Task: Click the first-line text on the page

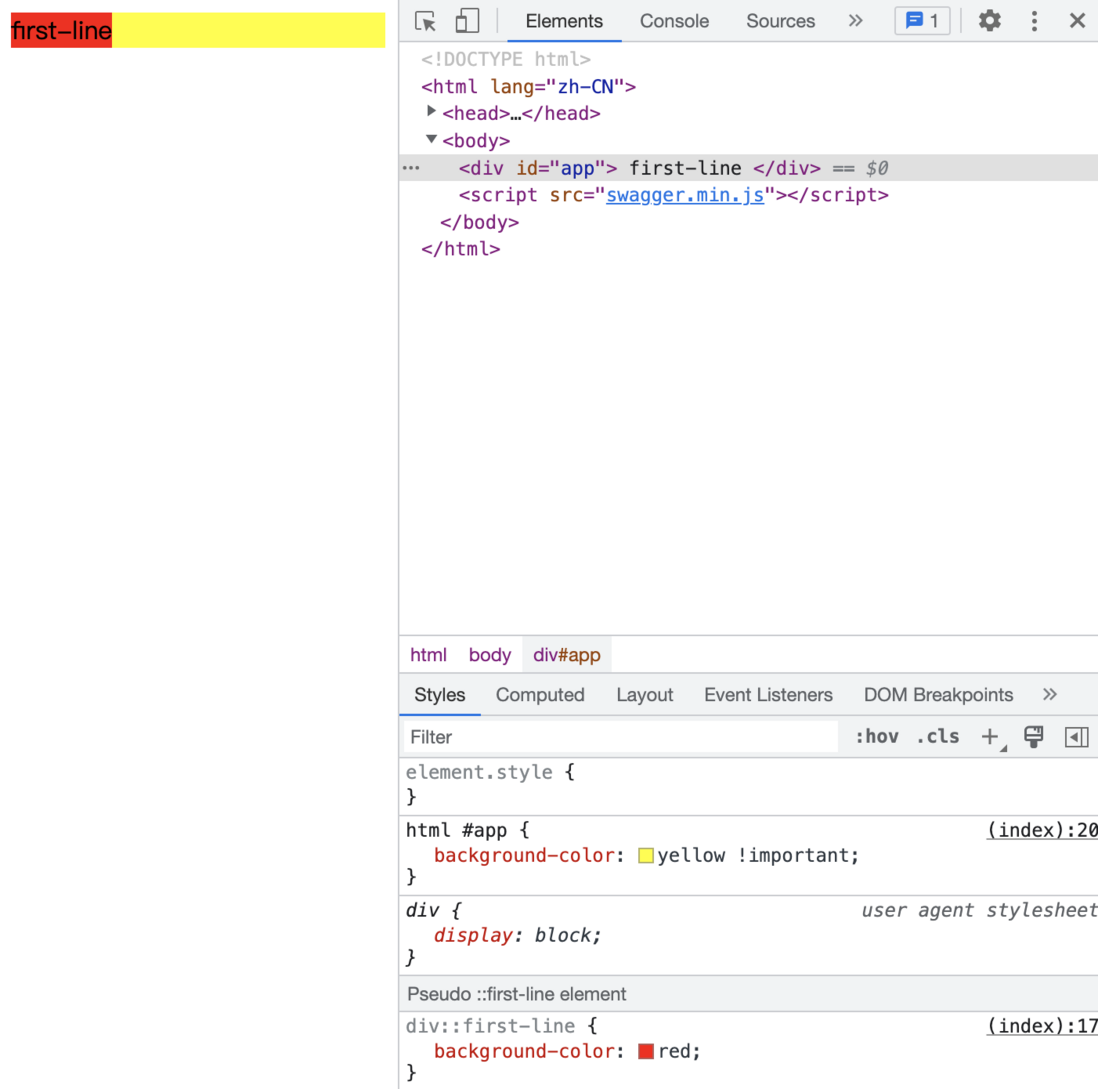Action: coord(62,30)
